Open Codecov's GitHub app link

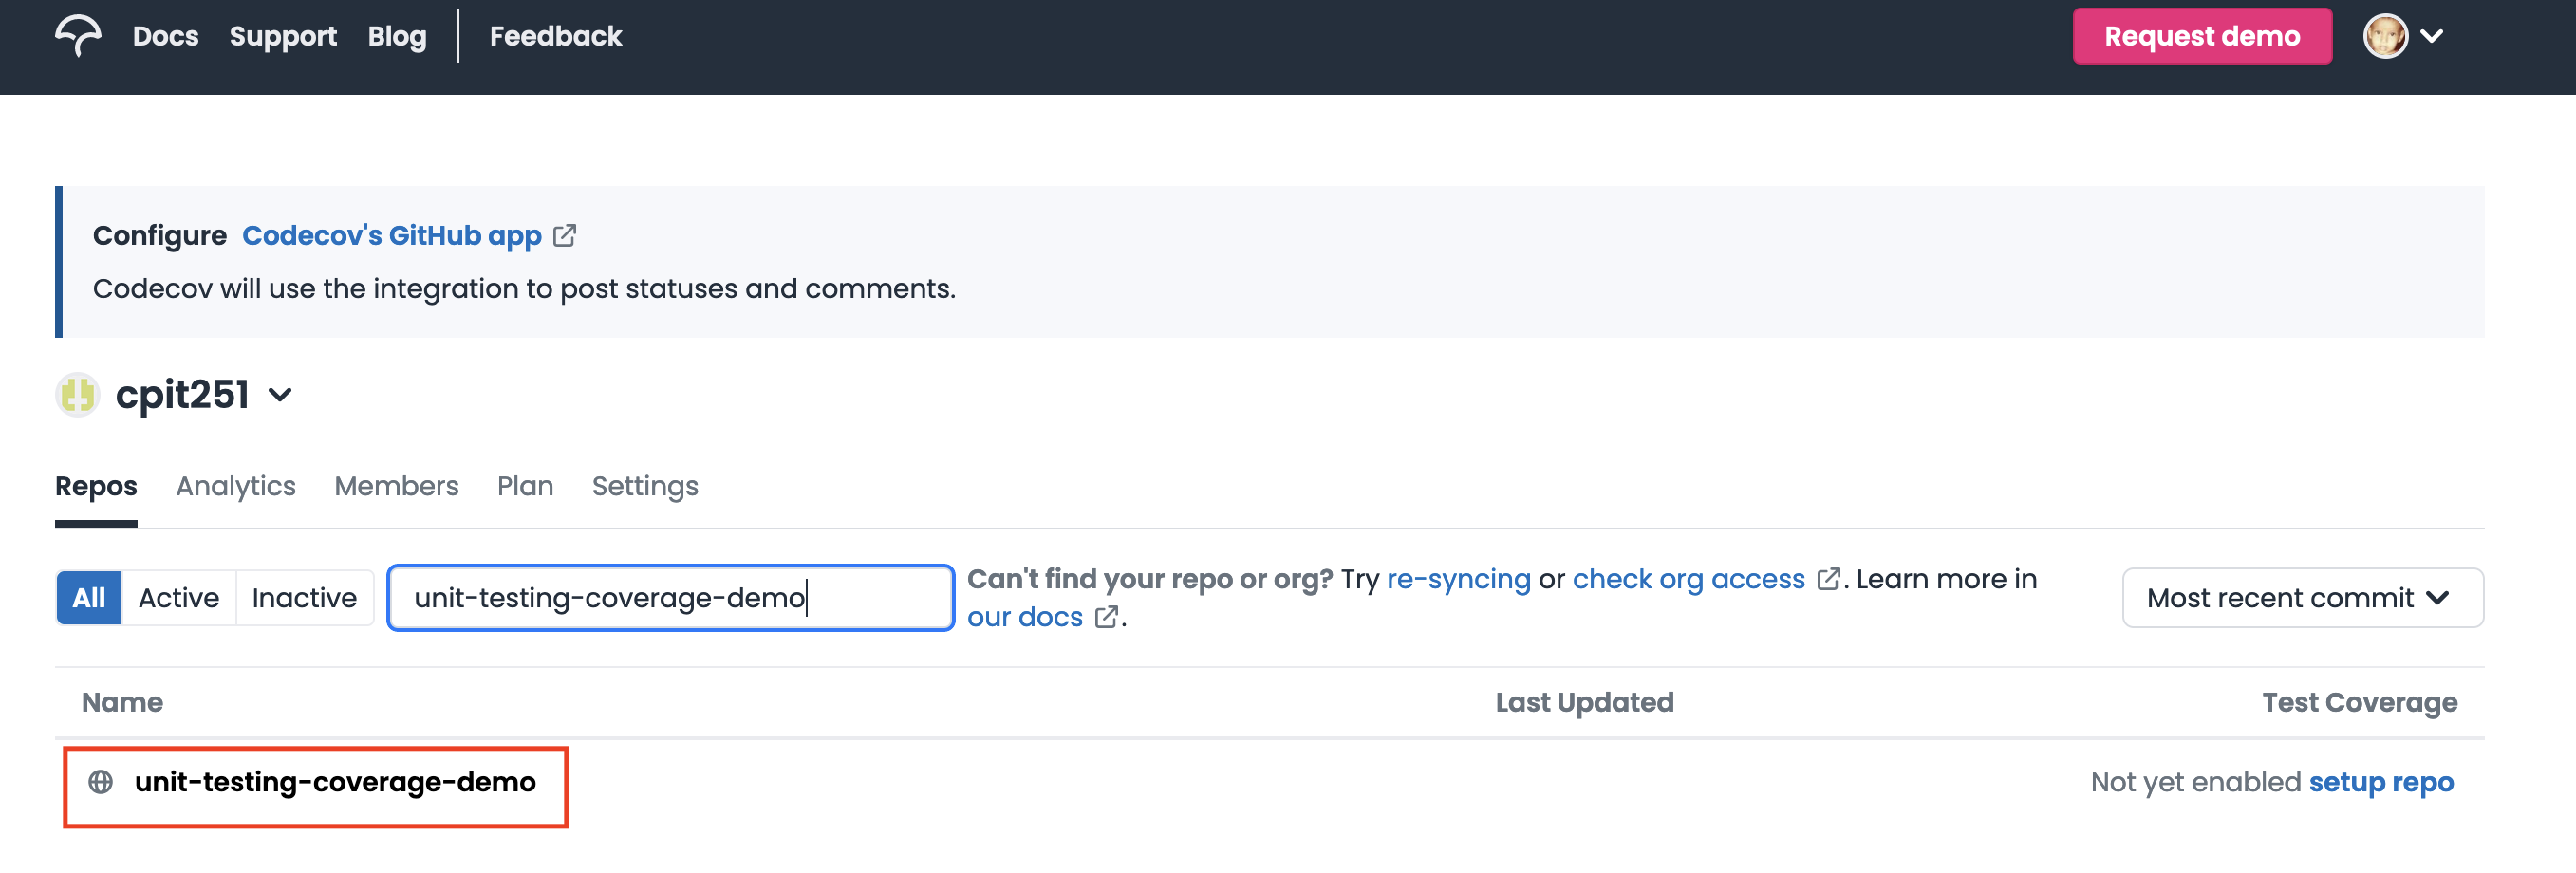coord(392,235)
